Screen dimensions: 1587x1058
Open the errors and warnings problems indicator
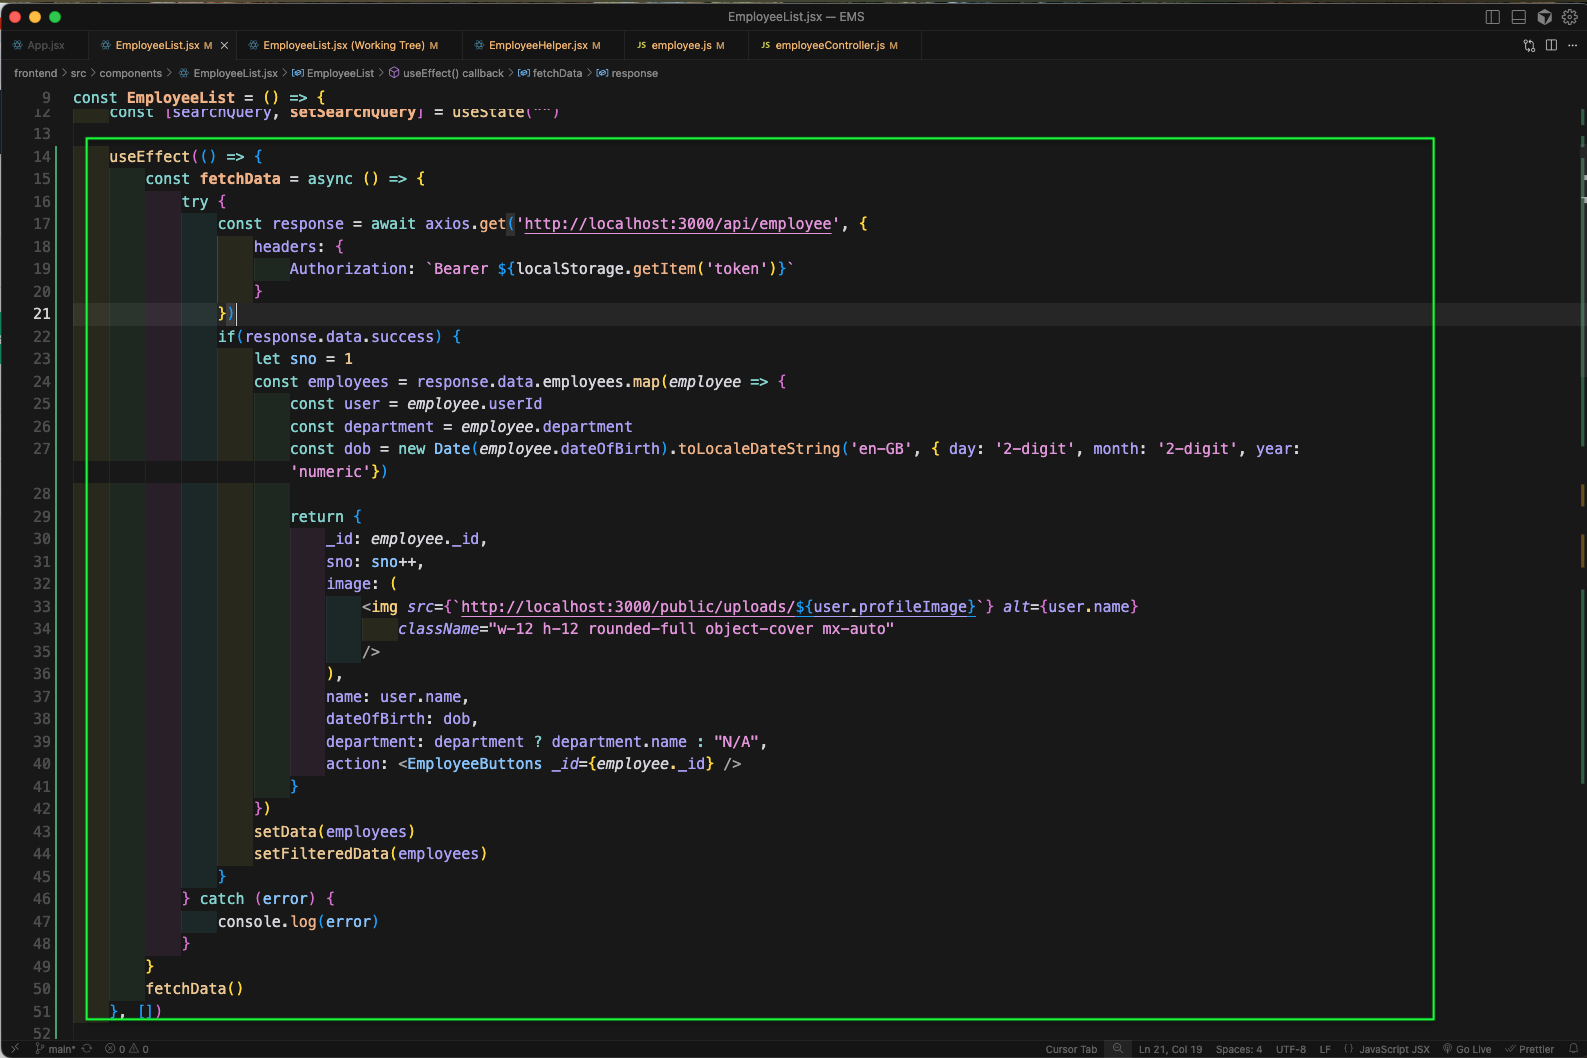point(127,1049)
